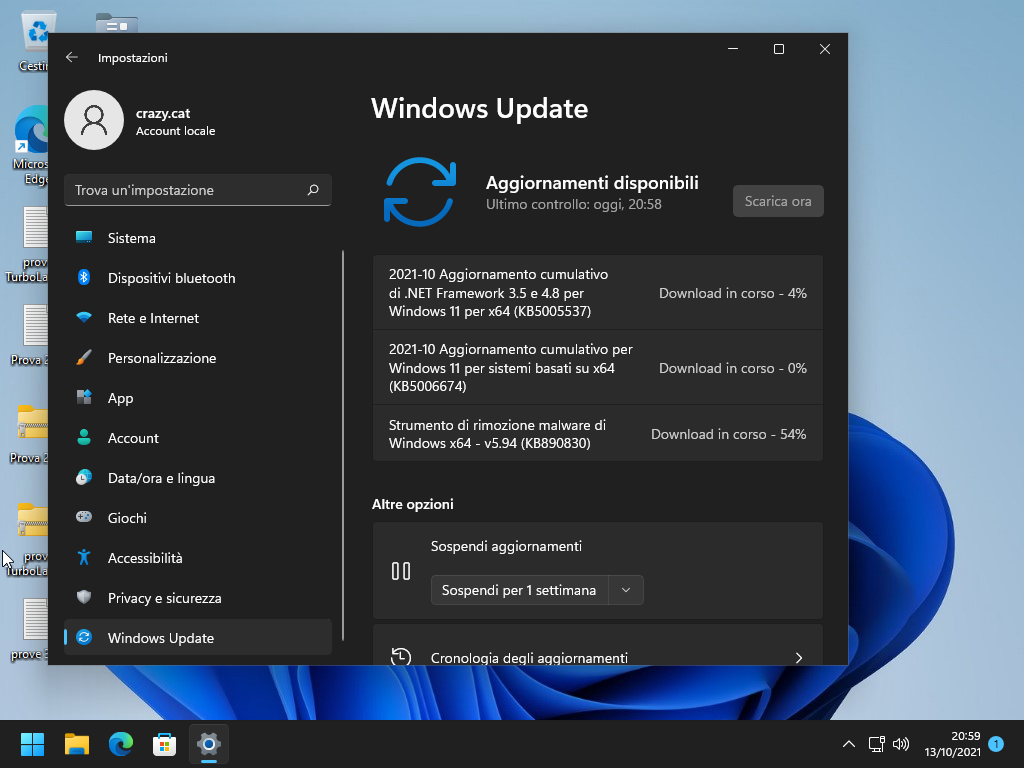Click the Scarica ora button
The width and height of the screenshot is (1024, 768).
[x=778, y=201]
